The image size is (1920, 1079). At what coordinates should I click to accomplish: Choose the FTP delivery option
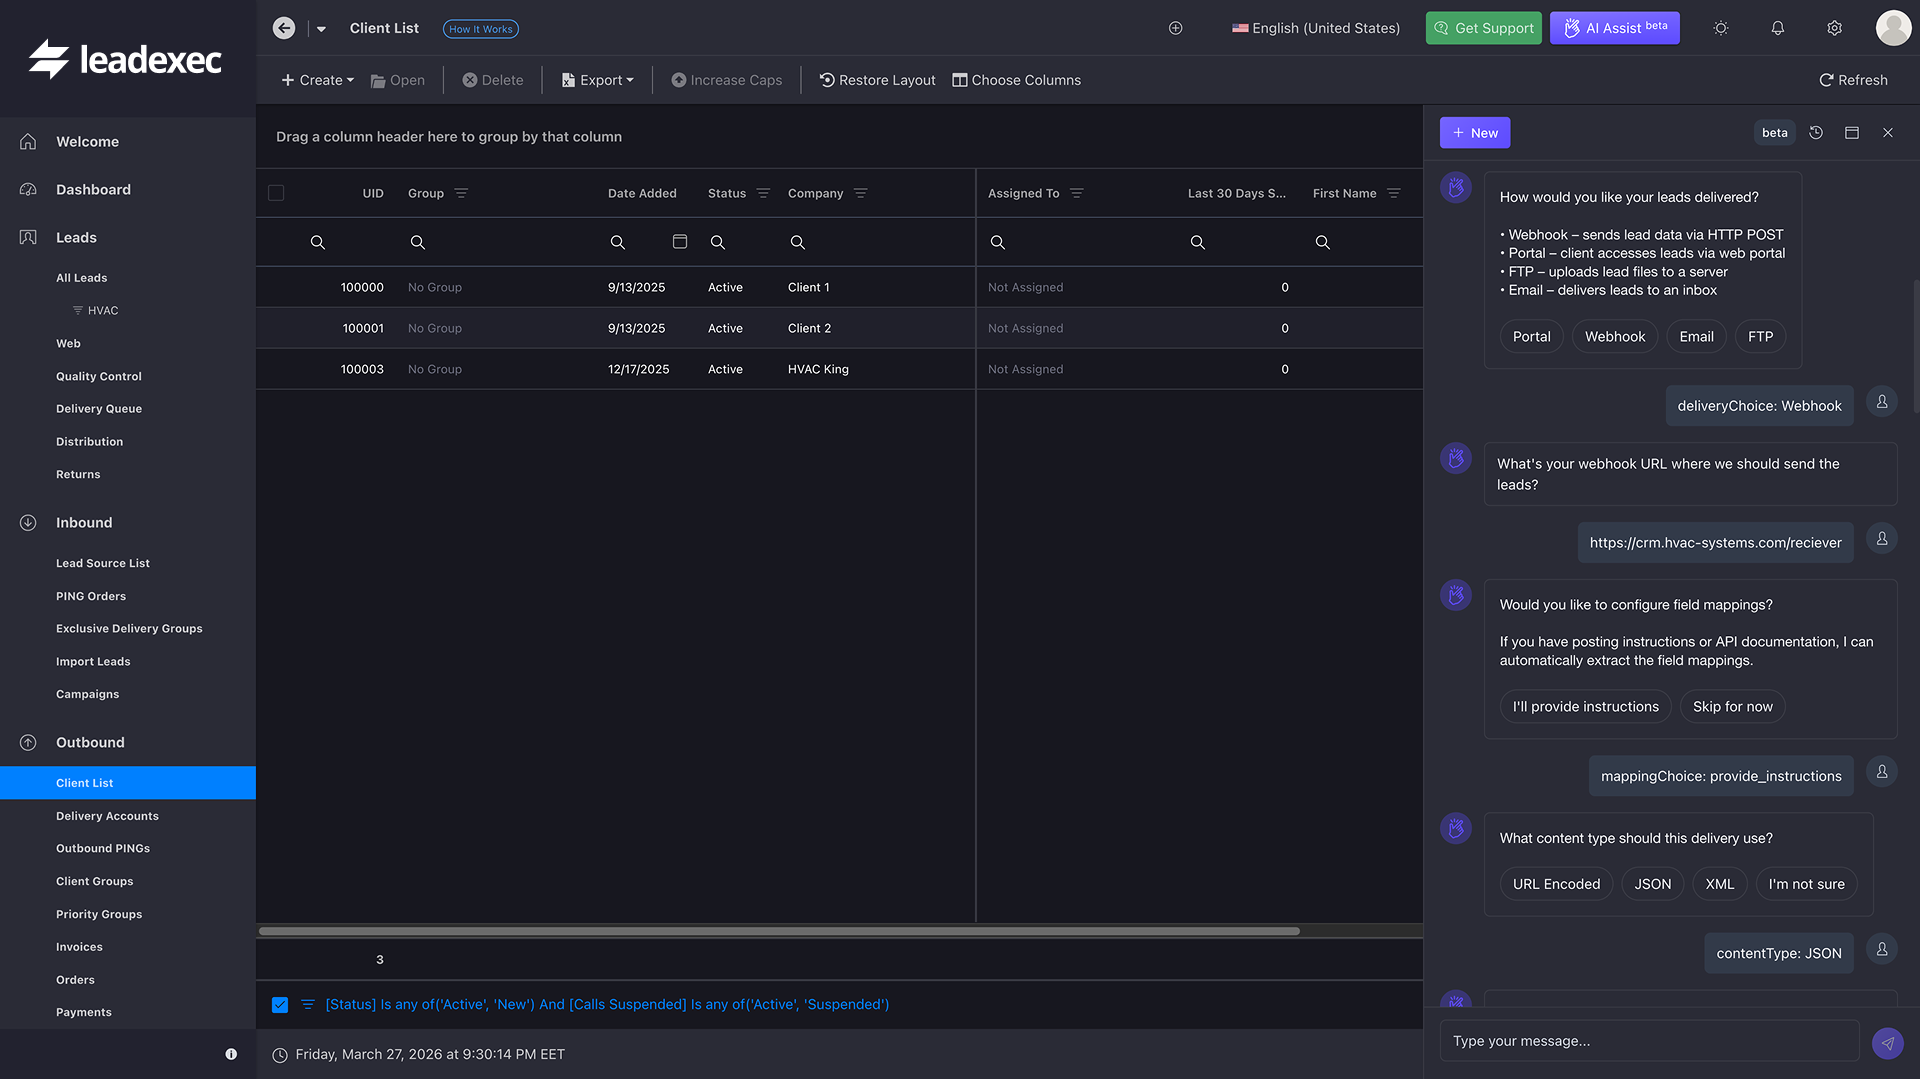click(x=1760, y=337)
